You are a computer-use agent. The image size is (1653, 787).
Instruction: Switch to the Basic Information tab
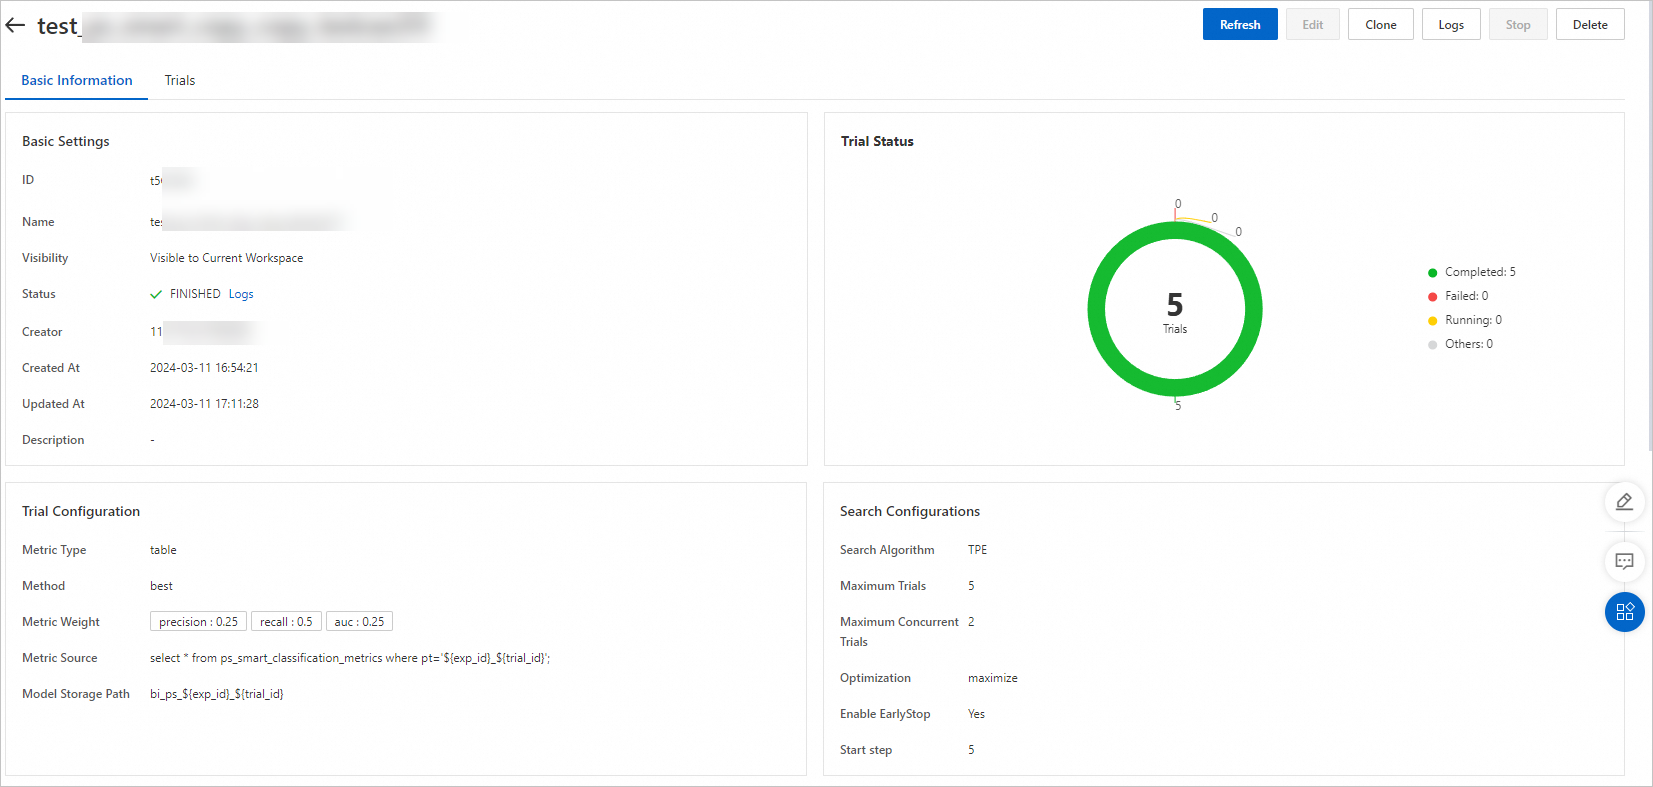point(77,80)
